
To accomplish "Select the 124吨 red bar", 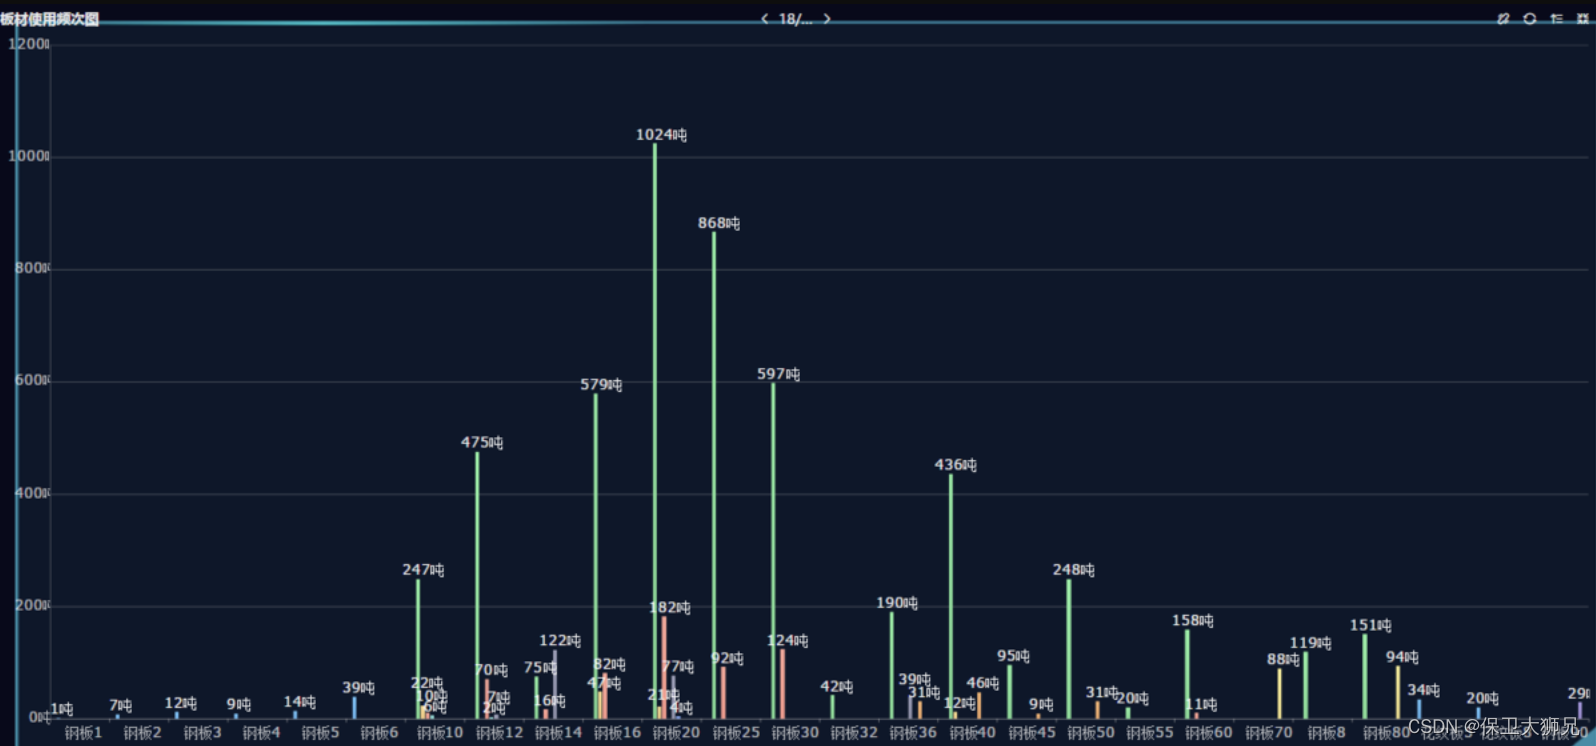I will [x=782, y=684].
